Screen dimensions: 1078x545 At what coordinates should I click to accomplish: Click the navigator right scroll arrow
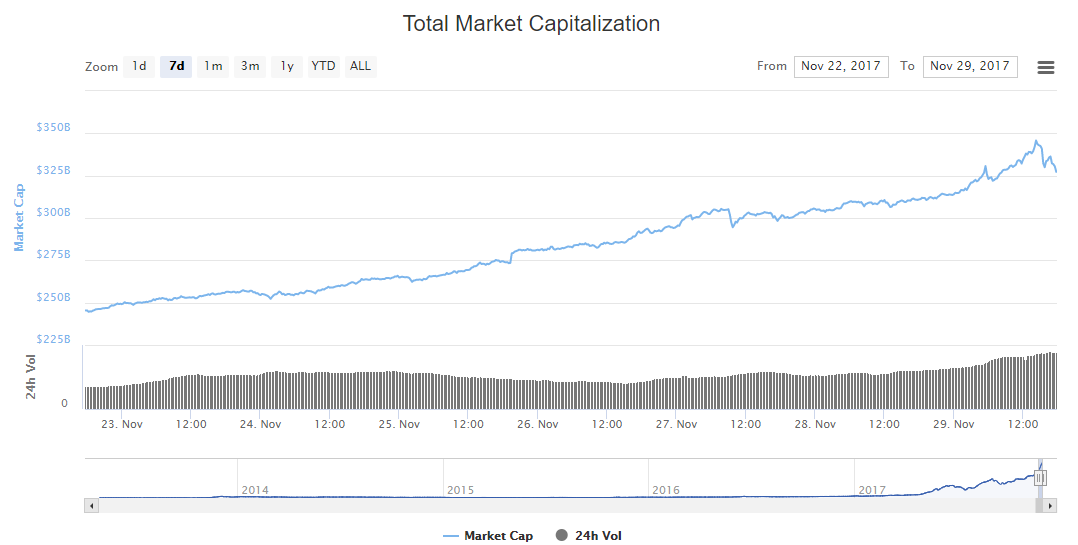point(1050,506)
